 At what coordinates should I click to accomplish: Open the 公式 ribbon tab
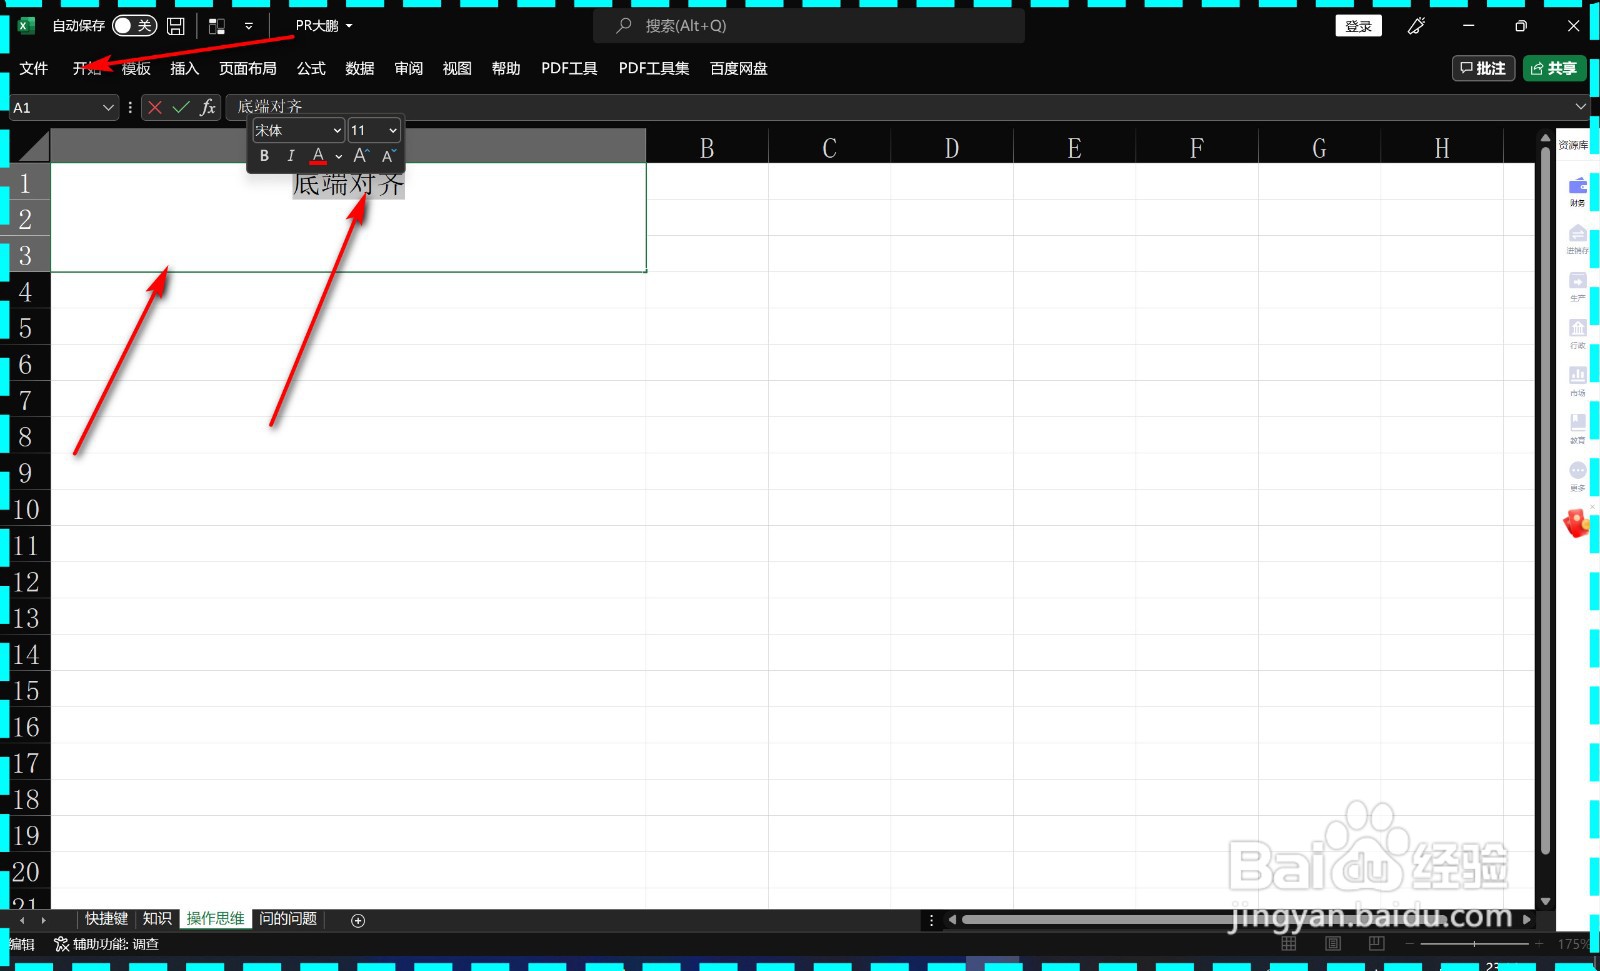(311, 68)
